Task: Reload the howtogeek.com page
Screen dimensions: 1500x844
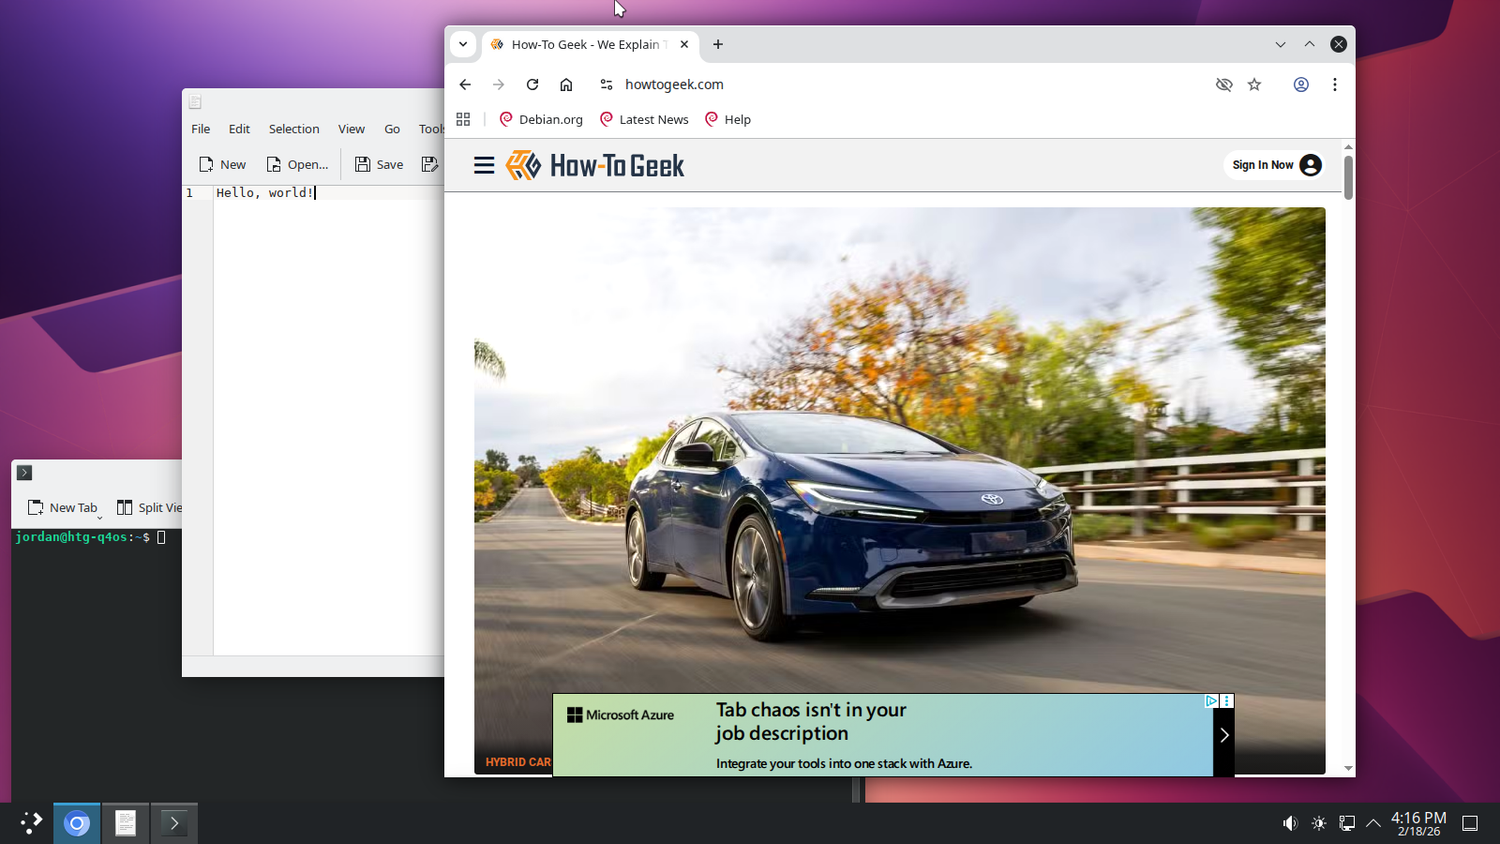Action: 532,85
